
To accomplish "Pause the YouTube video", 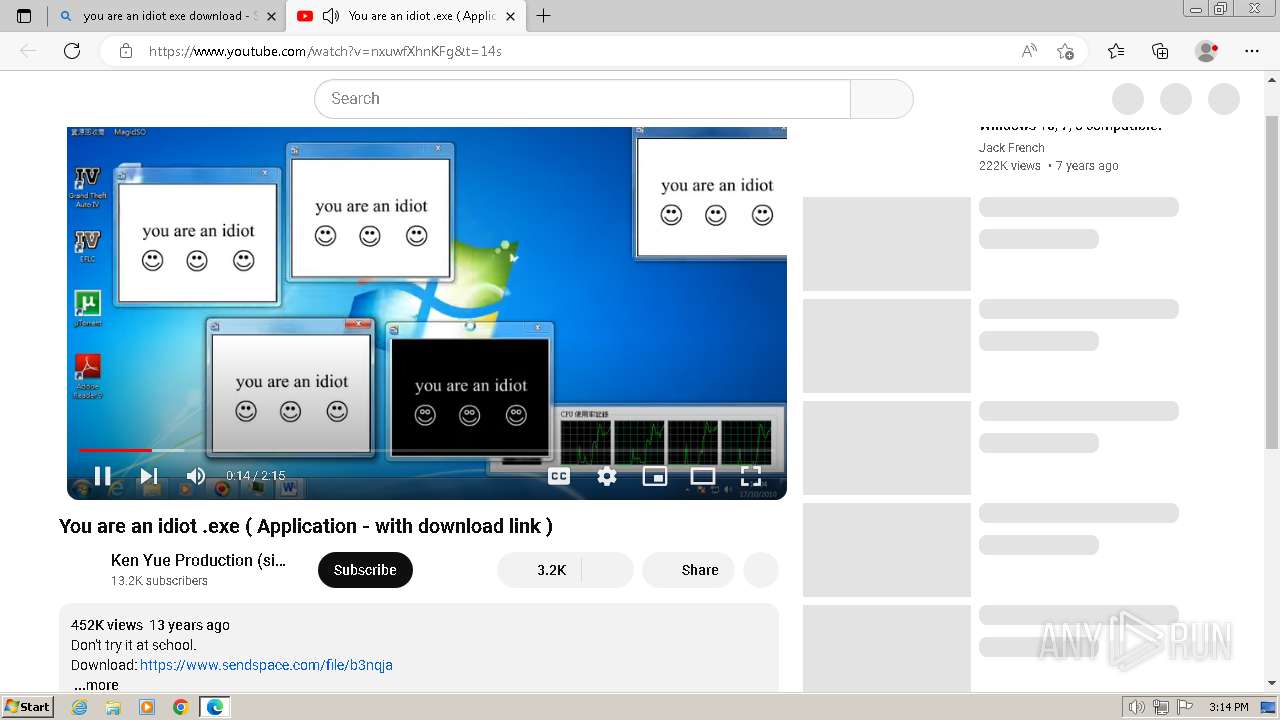I will (x=102, y=476).
